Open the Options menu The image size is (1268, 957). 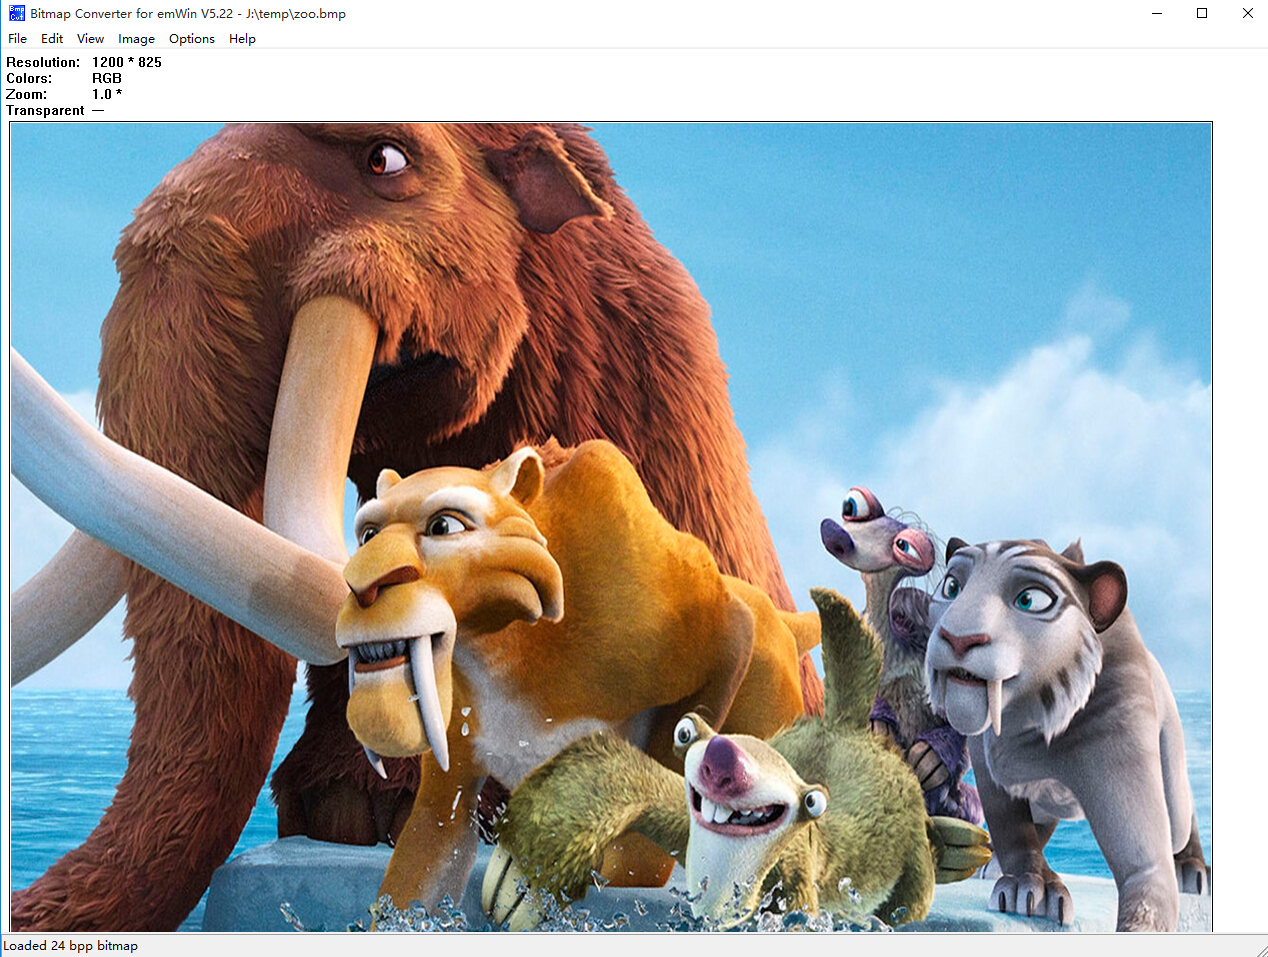click(x=192, y=39)
